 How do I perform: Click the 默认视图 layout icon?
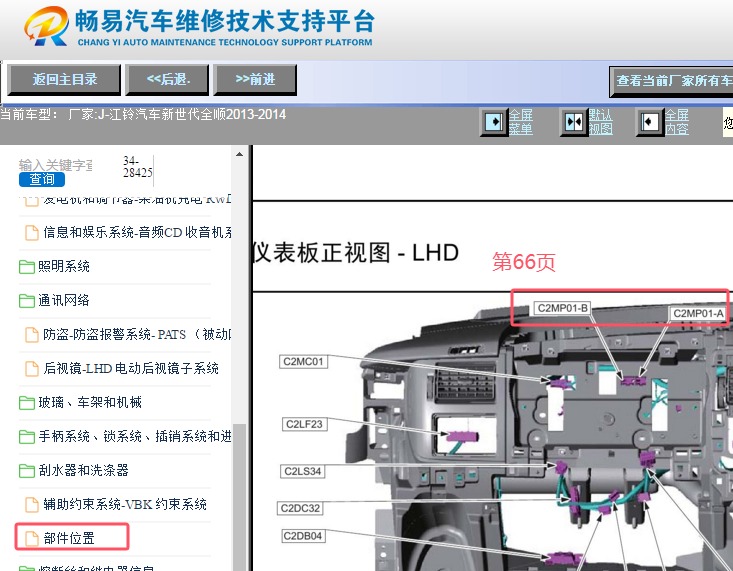click(573, 122)
